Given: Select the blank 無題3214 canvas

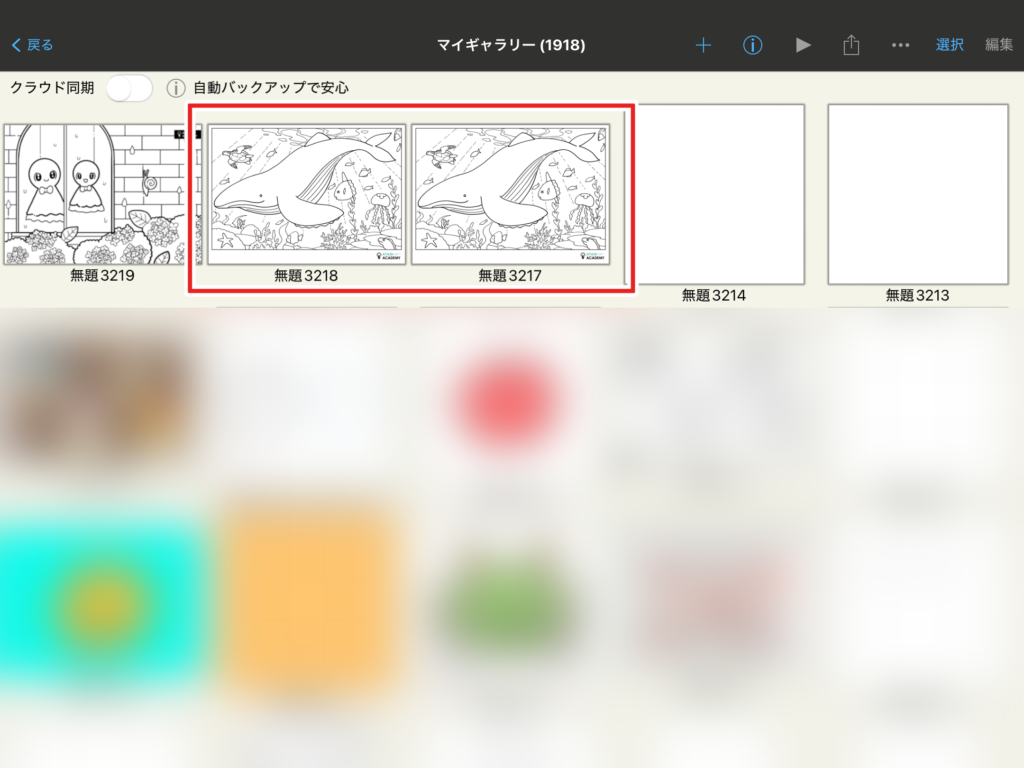Looking at the screenshot, I should click(714, 194).
